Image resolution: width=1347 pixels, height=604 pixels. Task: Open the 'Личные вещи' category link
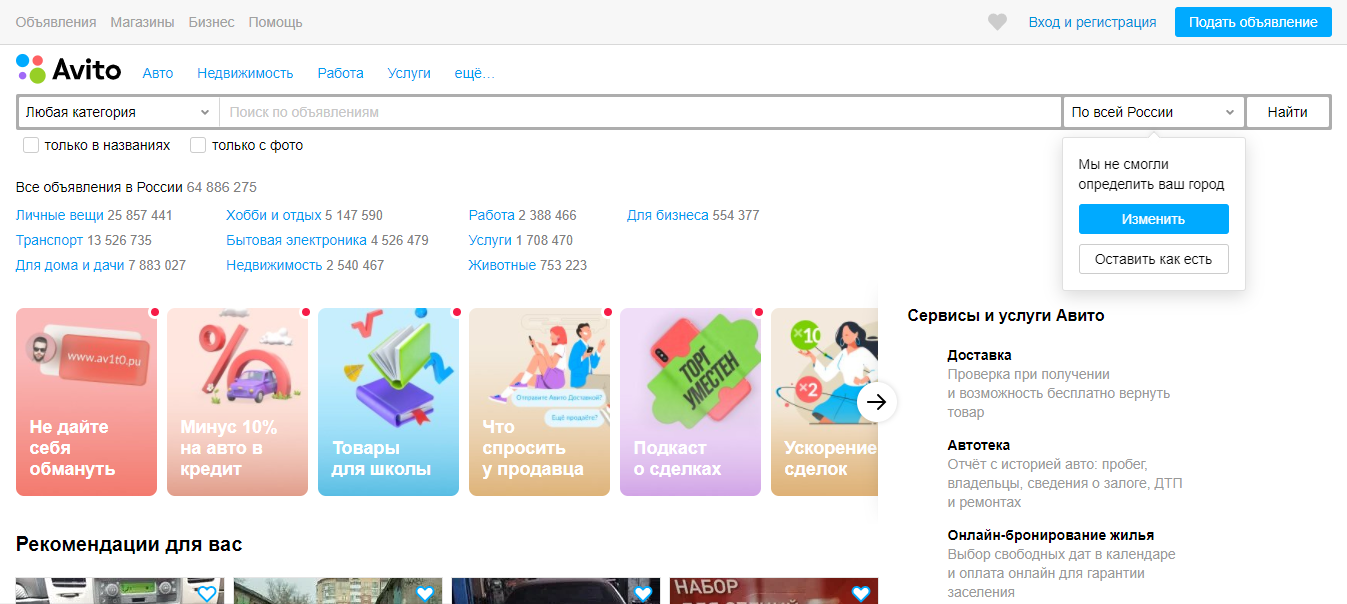(60, 215)
